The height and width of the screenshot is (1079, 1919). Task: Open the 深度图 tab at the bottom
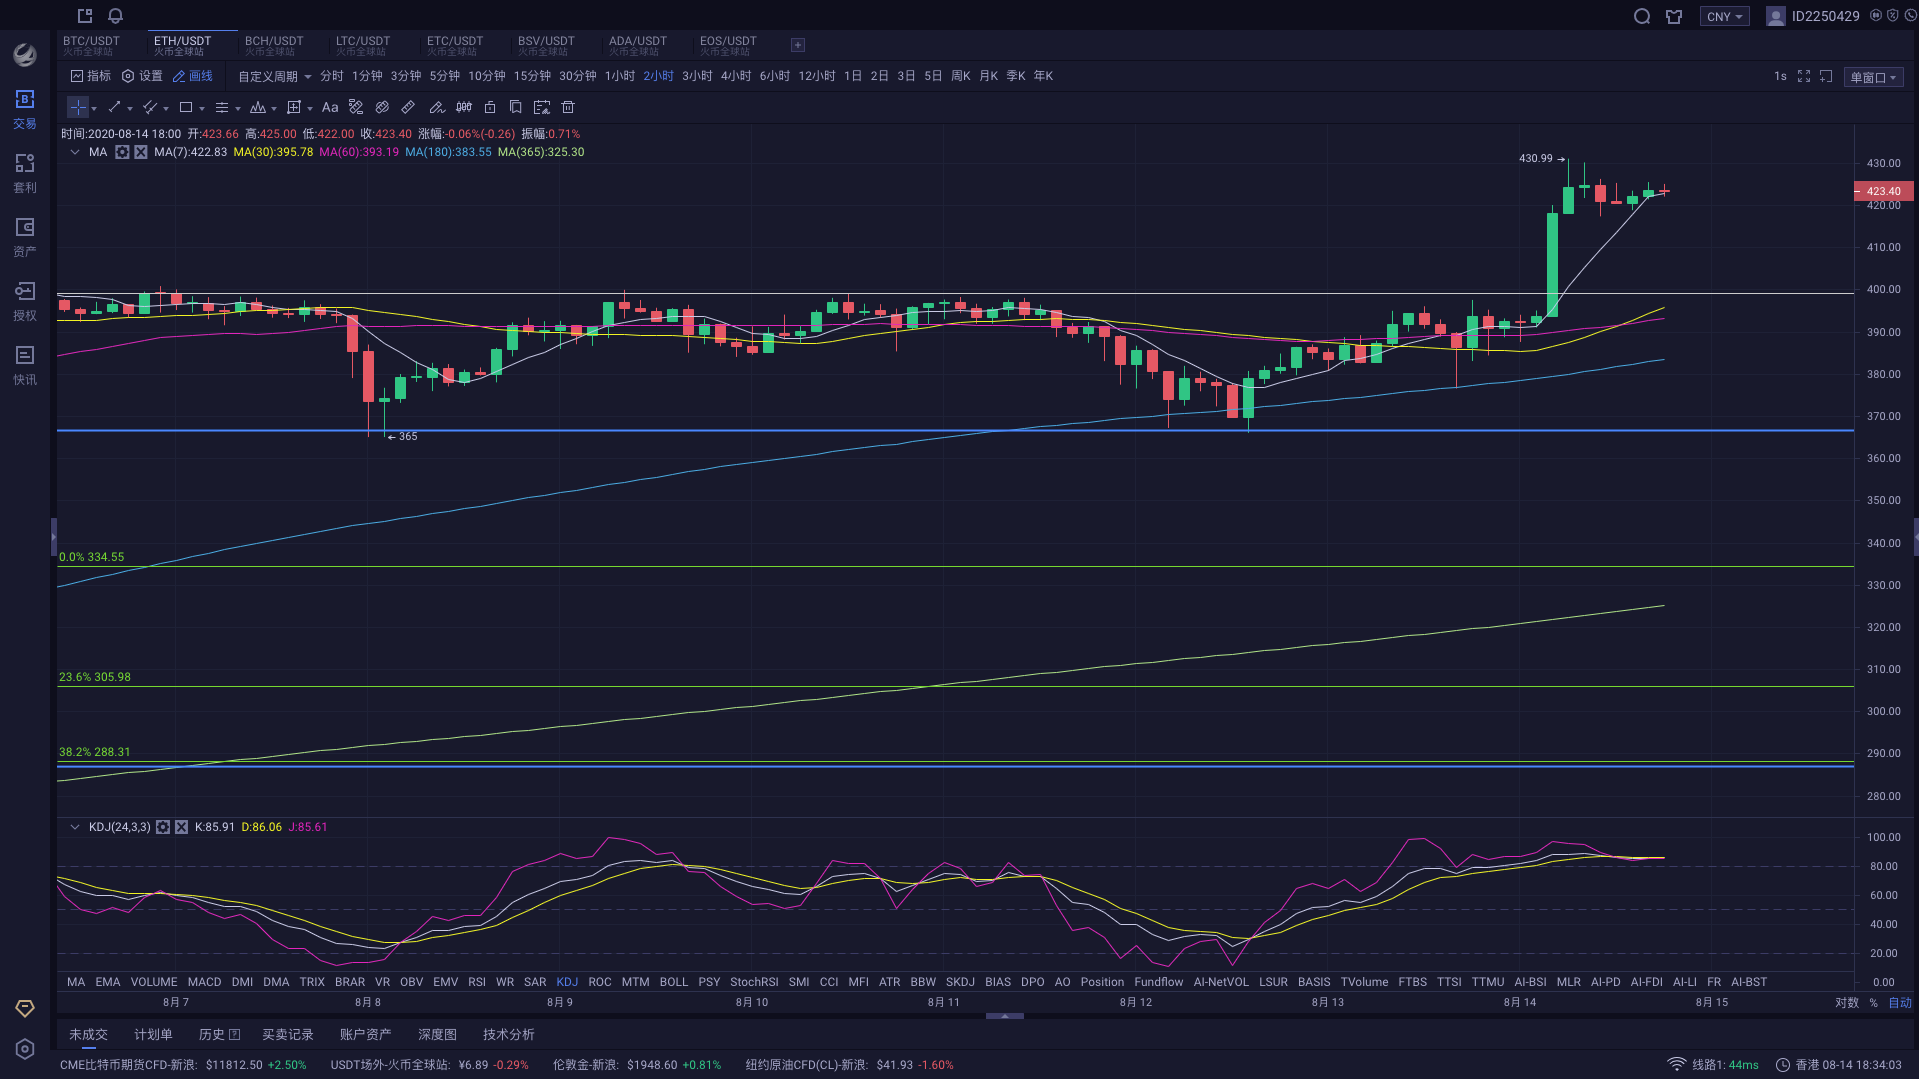point(437,1034)
